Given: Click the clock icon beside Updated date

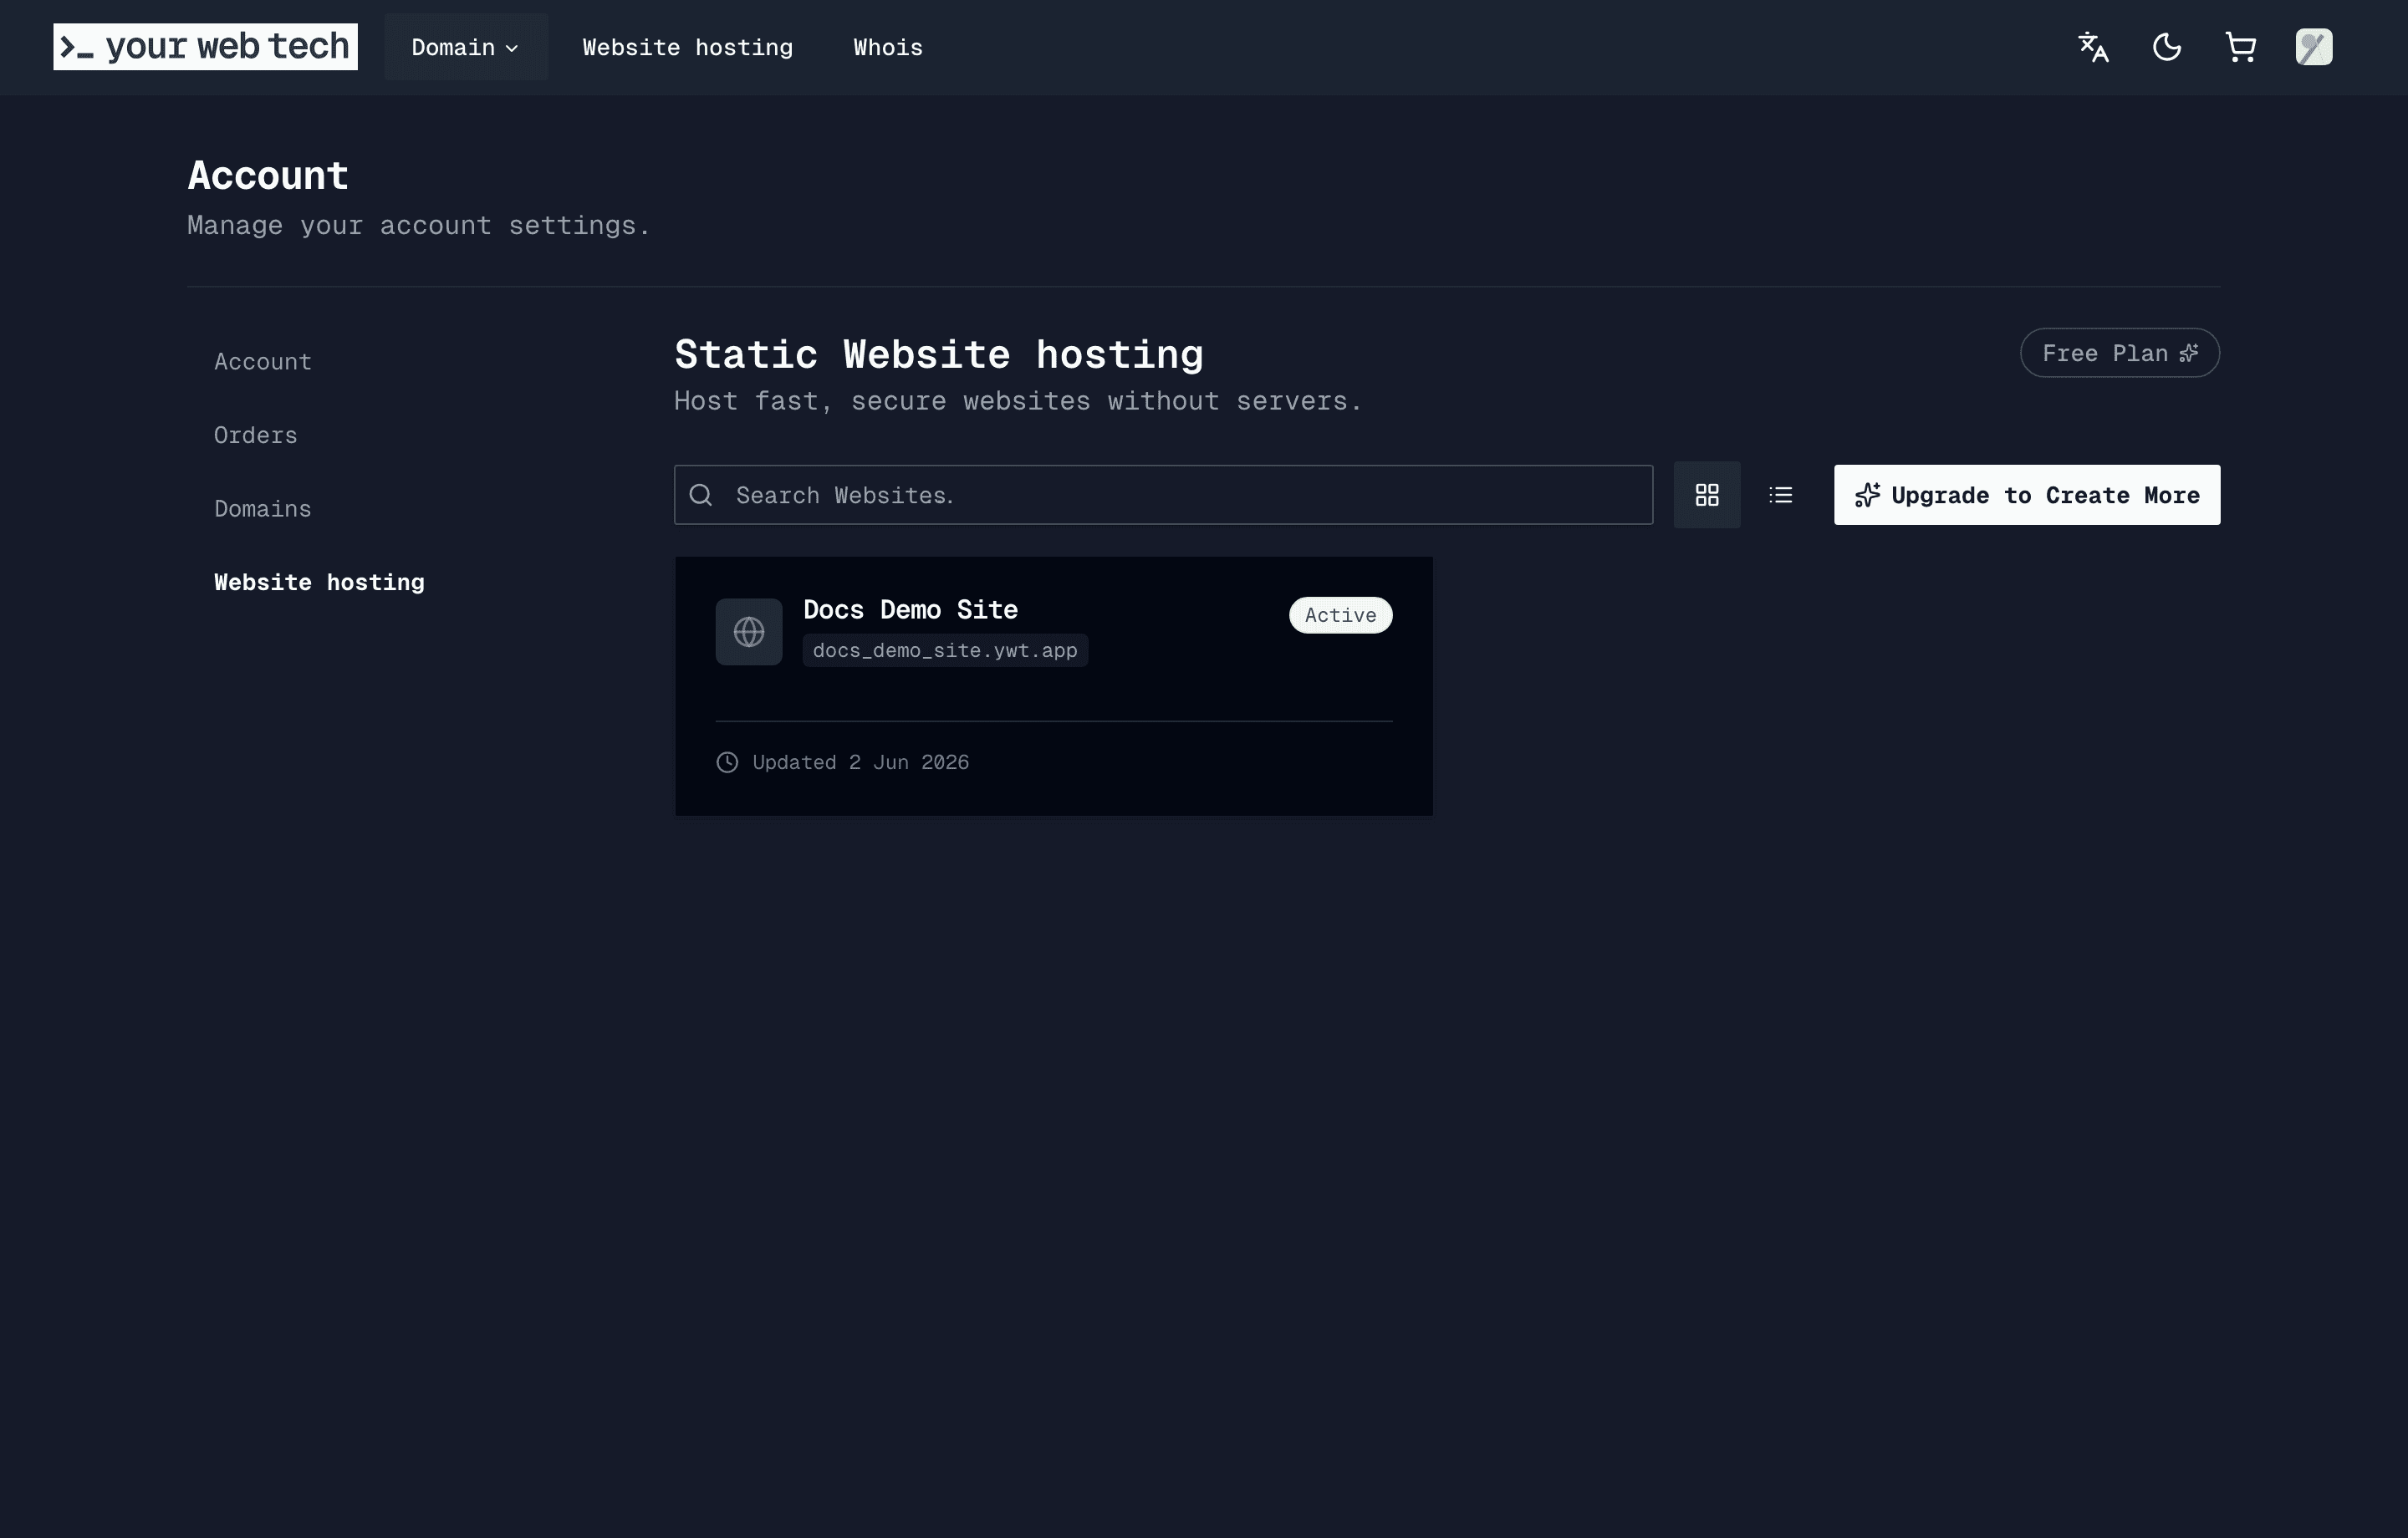Looking at the screenshot, I should [x=727, y=762].
